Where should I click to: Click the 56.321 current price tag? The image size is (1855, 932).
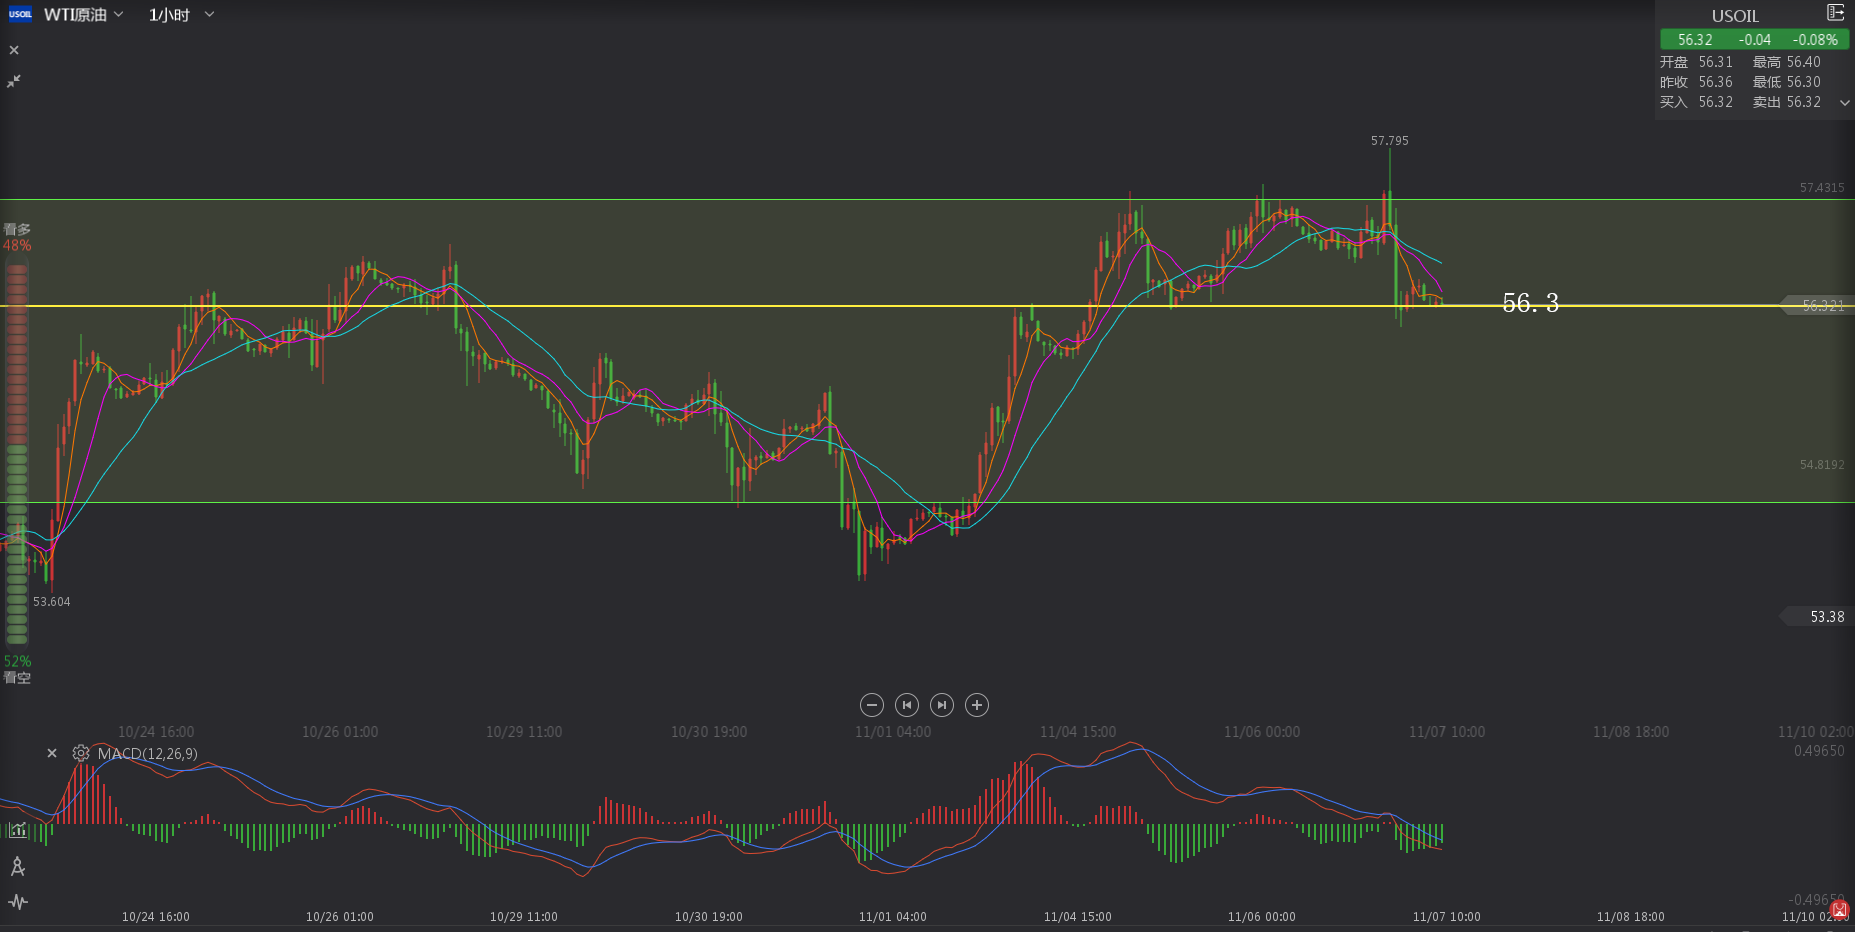coord(1819,306)
